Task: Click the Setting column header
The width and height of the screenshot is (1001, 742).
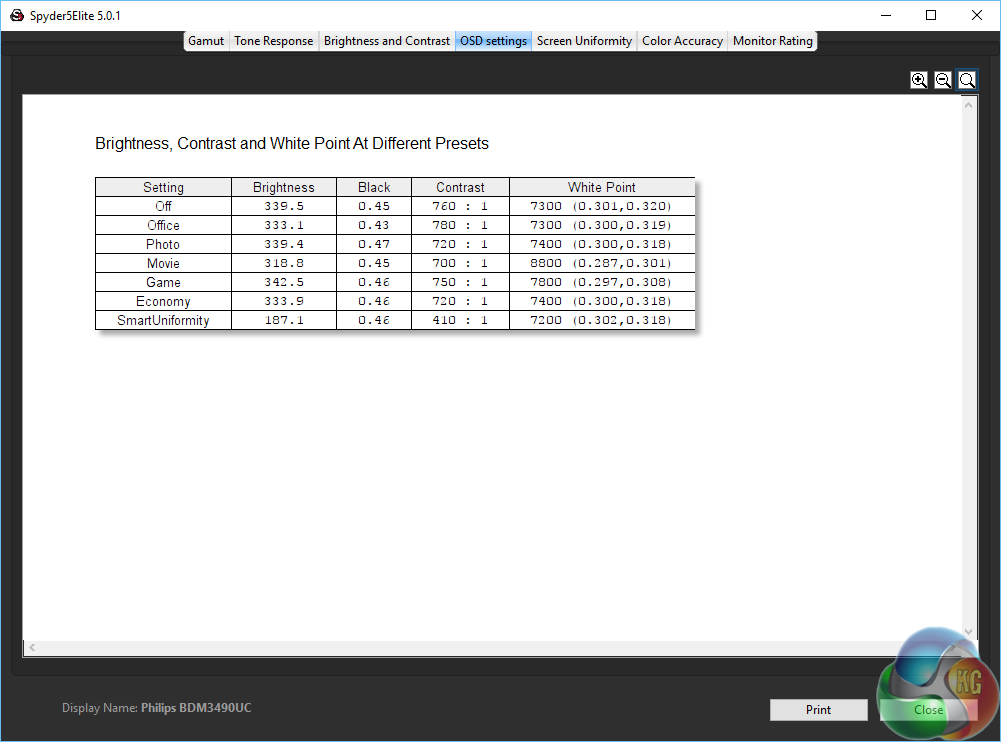Action: click(163, 187)
